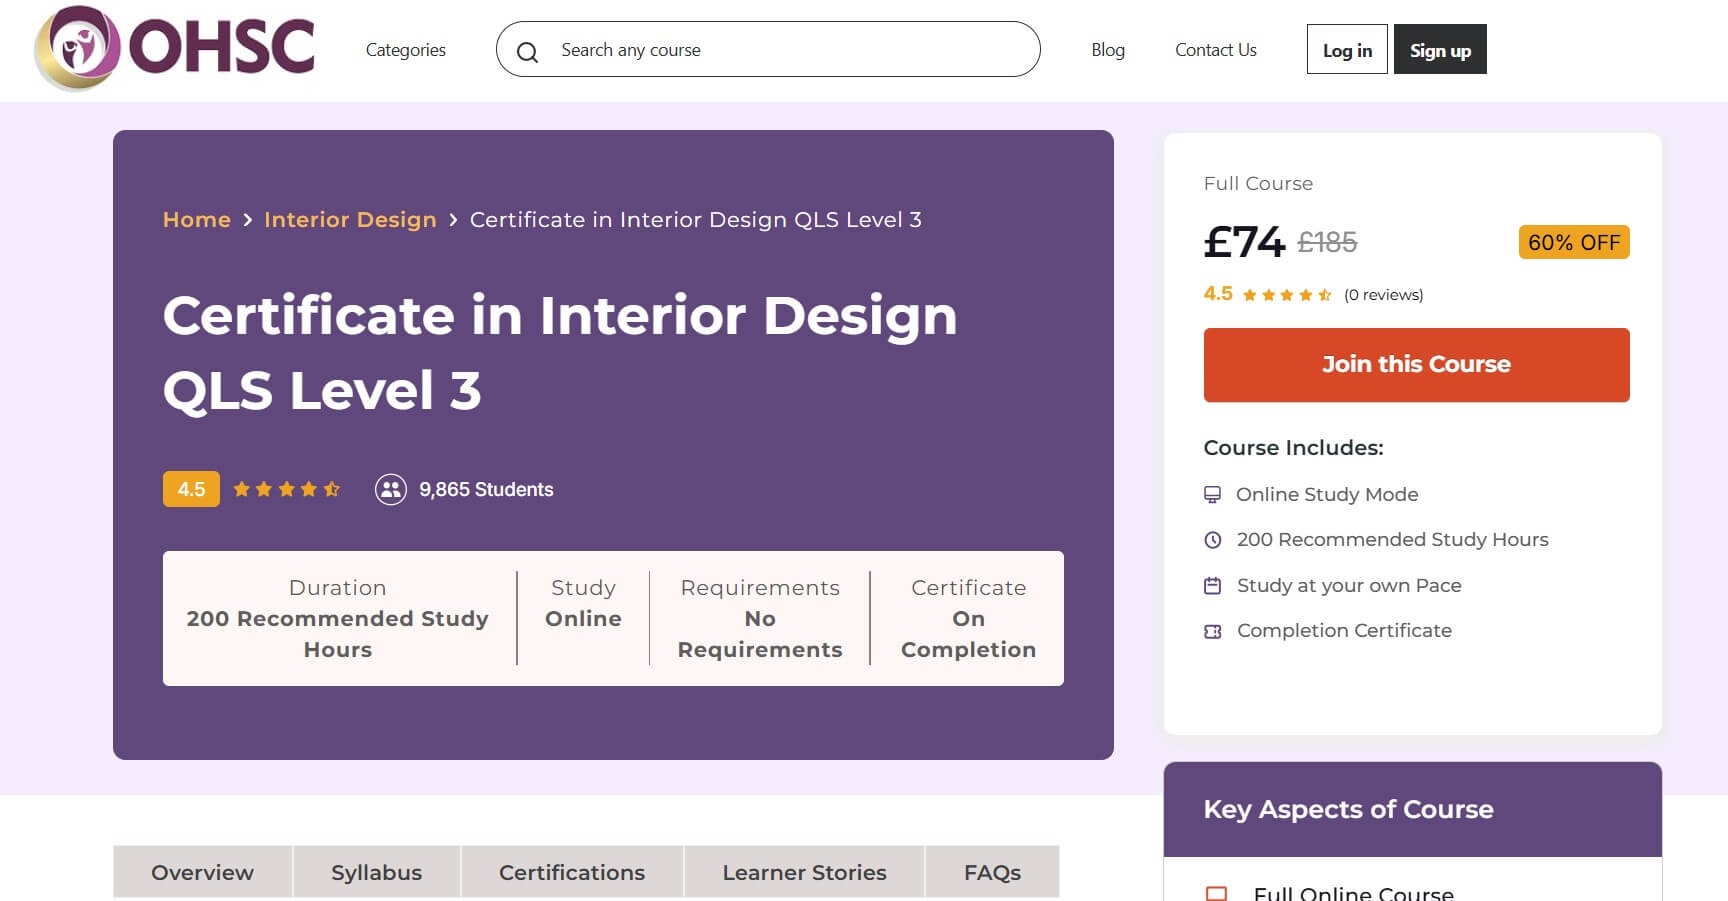Image resolution: width=1728 pixels, height=901 pixels.
Task: Click the OHSC logo
Action: click(175, 47)
